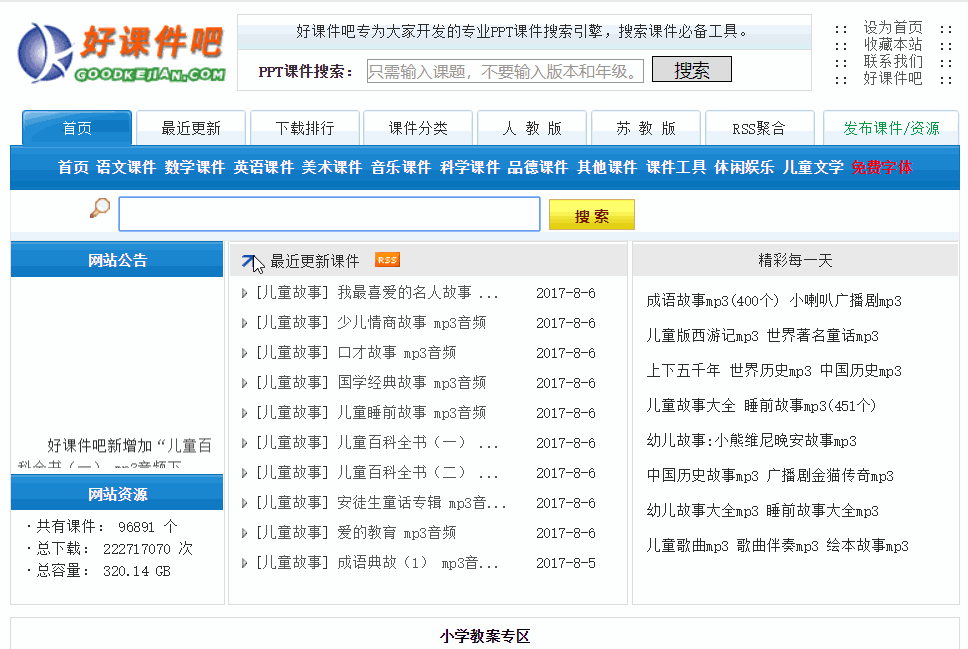
Task: Click the triangle bullet before 口才故事
Action: coord(244,353)
